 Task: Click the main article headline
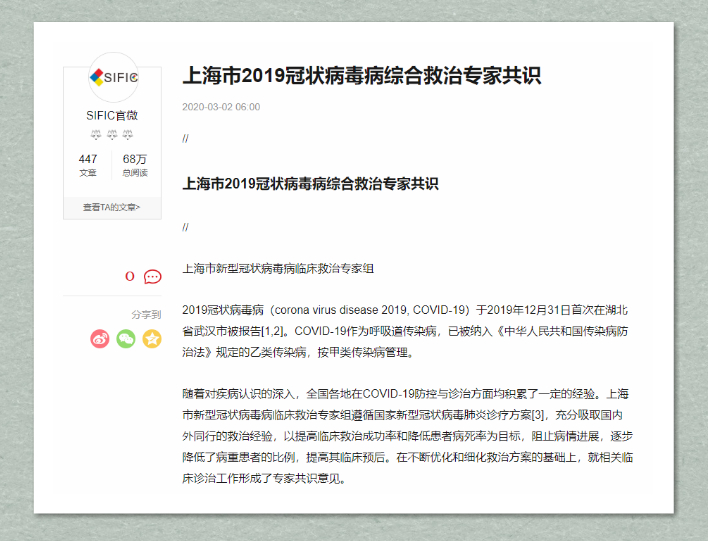[x=361, y=76]
